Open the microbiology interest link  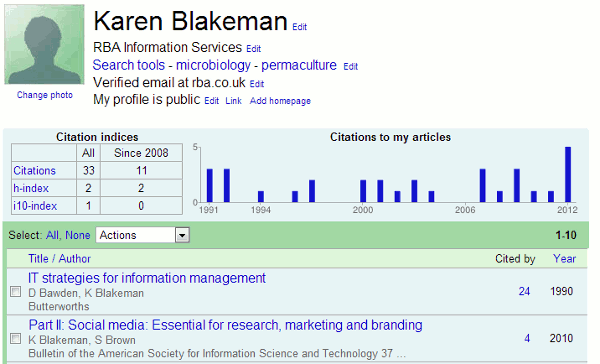pyautogui.click(x=213, y=65)
